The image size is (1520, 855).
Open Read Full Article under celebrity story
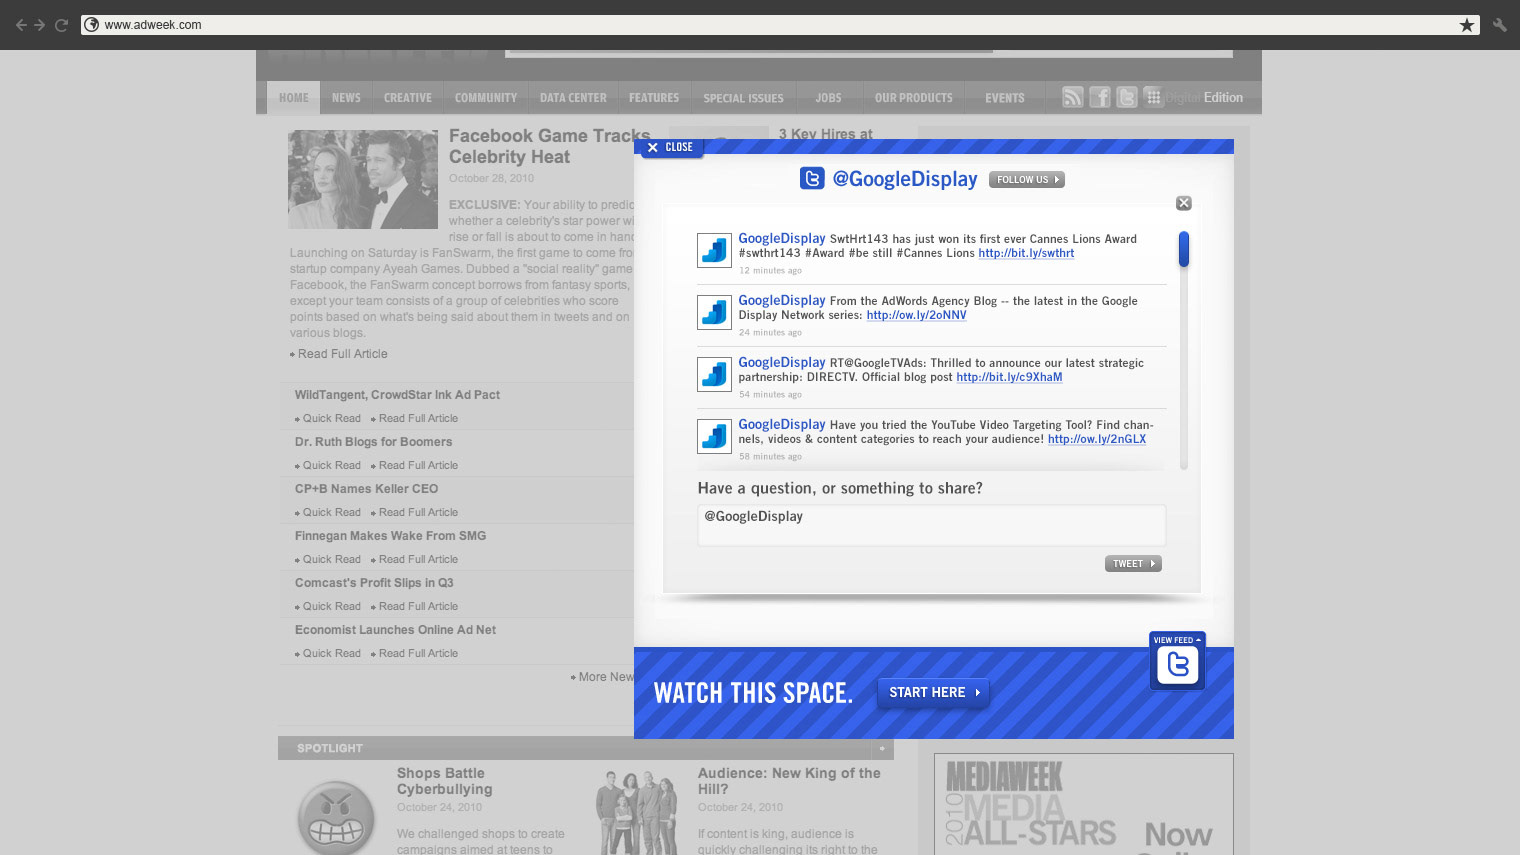(342, 354)
